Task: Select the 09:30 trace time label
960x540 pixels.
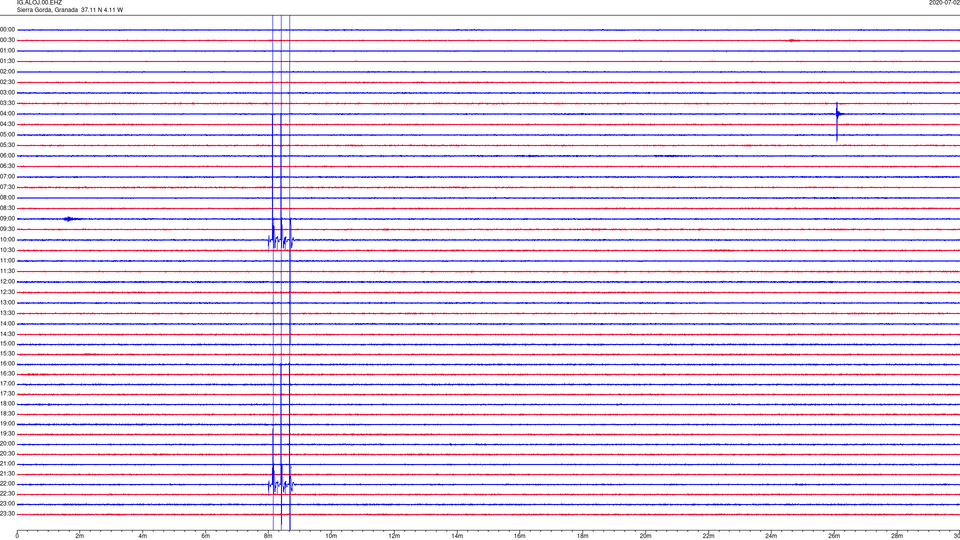Action: click(8, 229)
